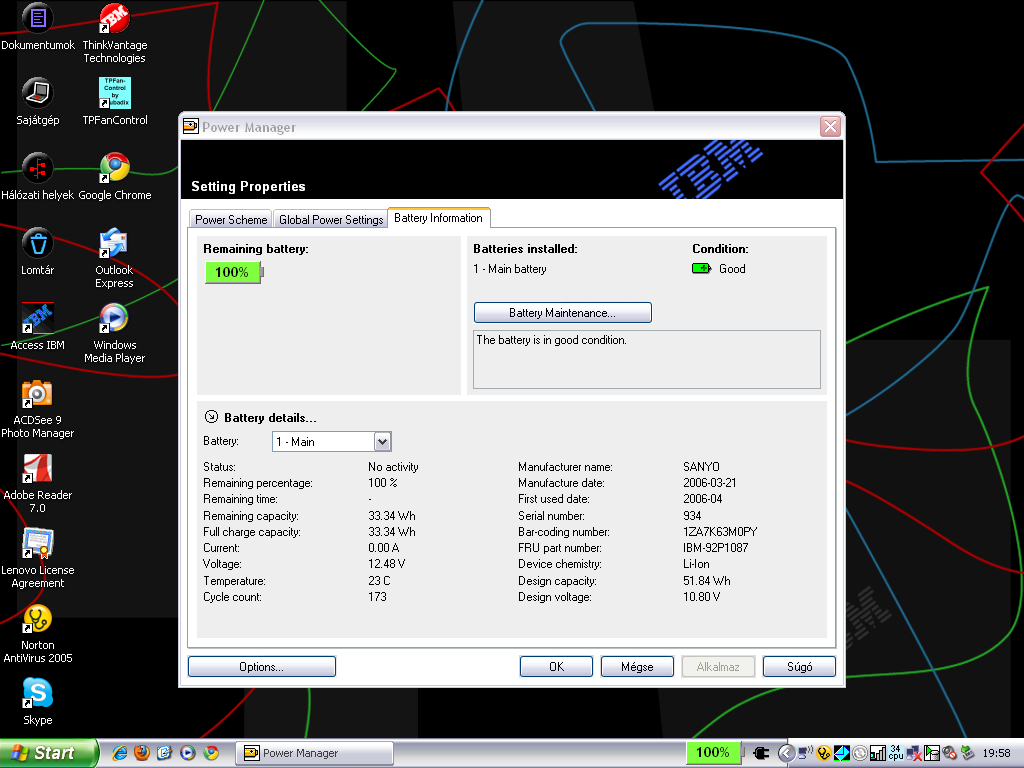
Task: Click the green Good condition battery icon
Action: pyautogui.click(x=701, y=268)
